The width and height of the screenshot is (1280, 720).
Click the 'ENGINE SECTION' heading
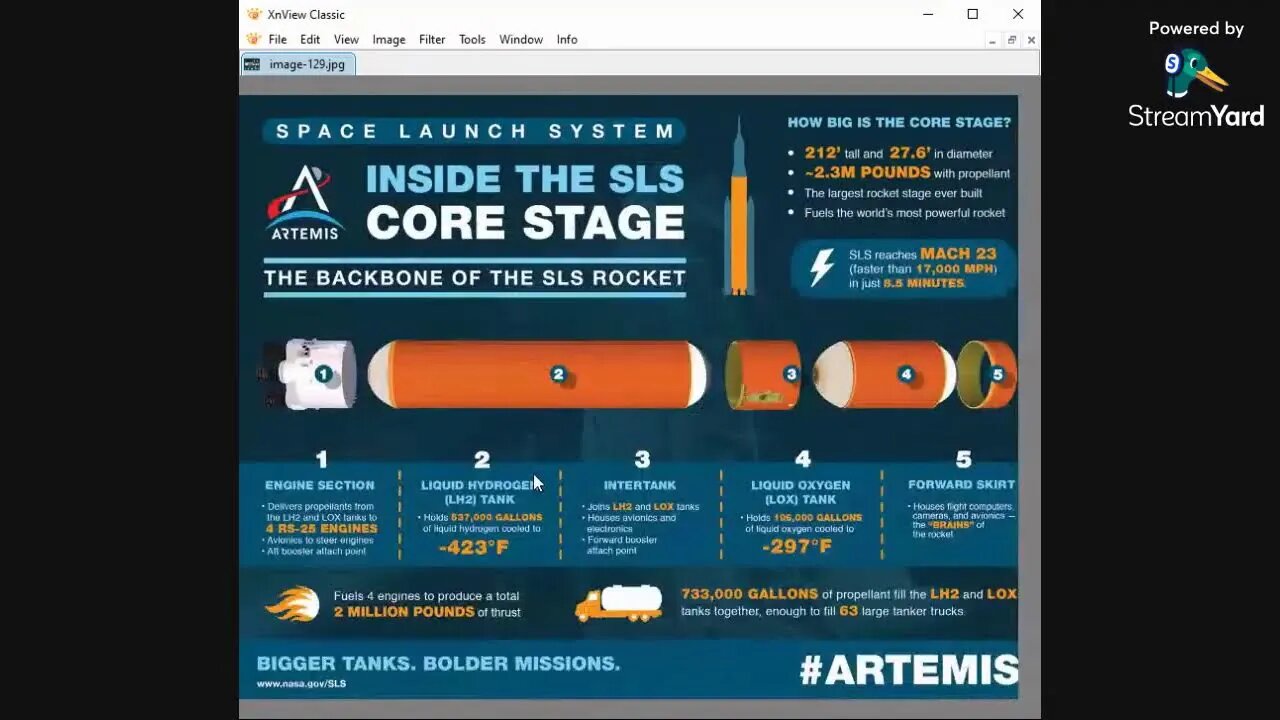click(x=320, y=485)
